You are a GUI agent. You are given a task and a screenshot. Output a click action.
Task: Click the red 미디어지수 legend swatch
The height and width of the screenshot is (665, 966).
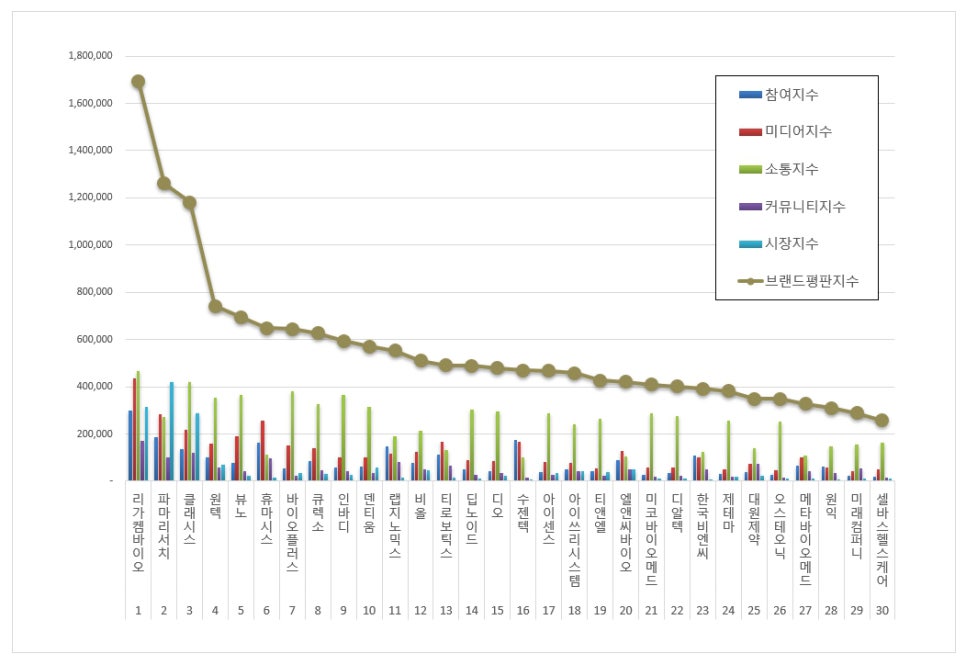pyautogui.click(x=750, y=132)
